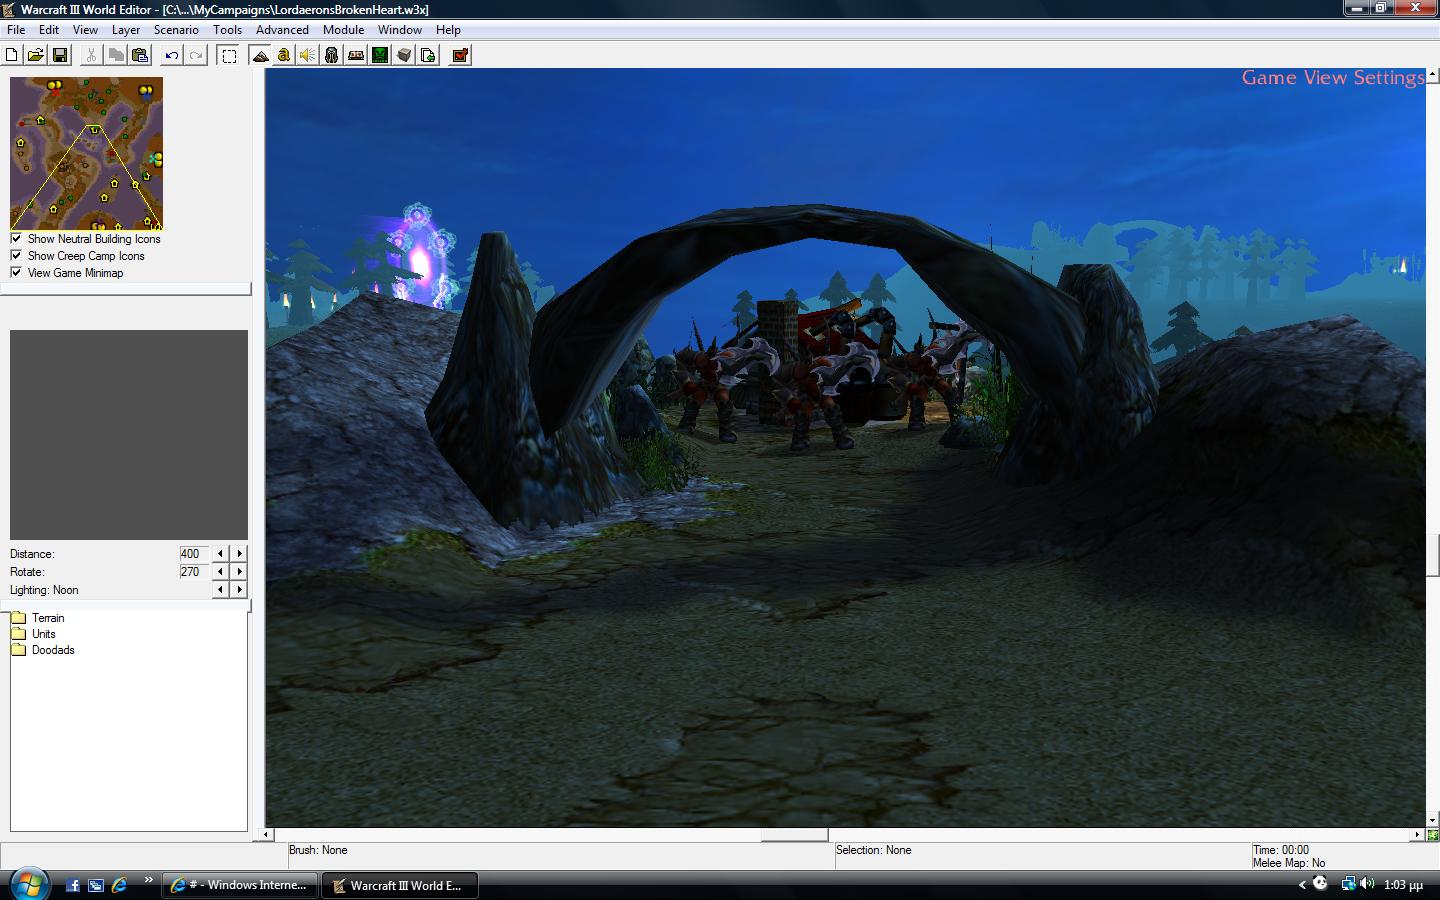1440x900 pixels.
Task: Open a map file from toolbar
Action: [36, 55]
